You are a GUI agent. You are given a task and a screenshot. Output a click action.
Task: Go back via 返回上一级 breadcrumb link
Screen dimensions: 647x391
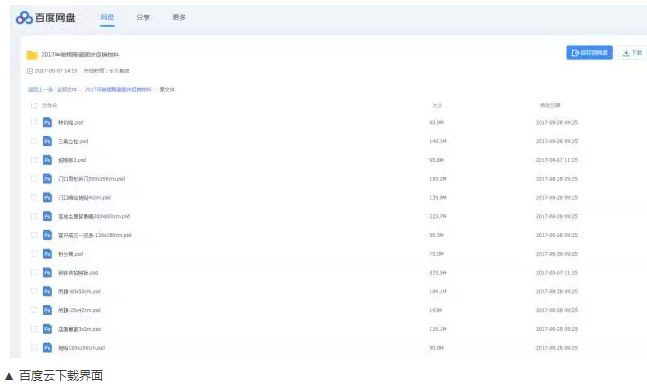tap(40, 90)
